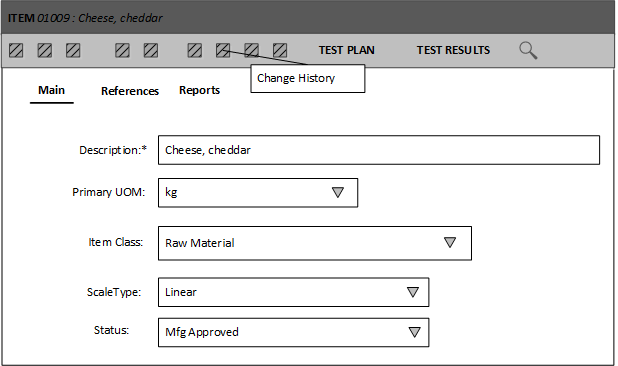The image size is (618, 366).
Task: Click the last hatched icon before TEST PLAN
Action: pos(280,50)
